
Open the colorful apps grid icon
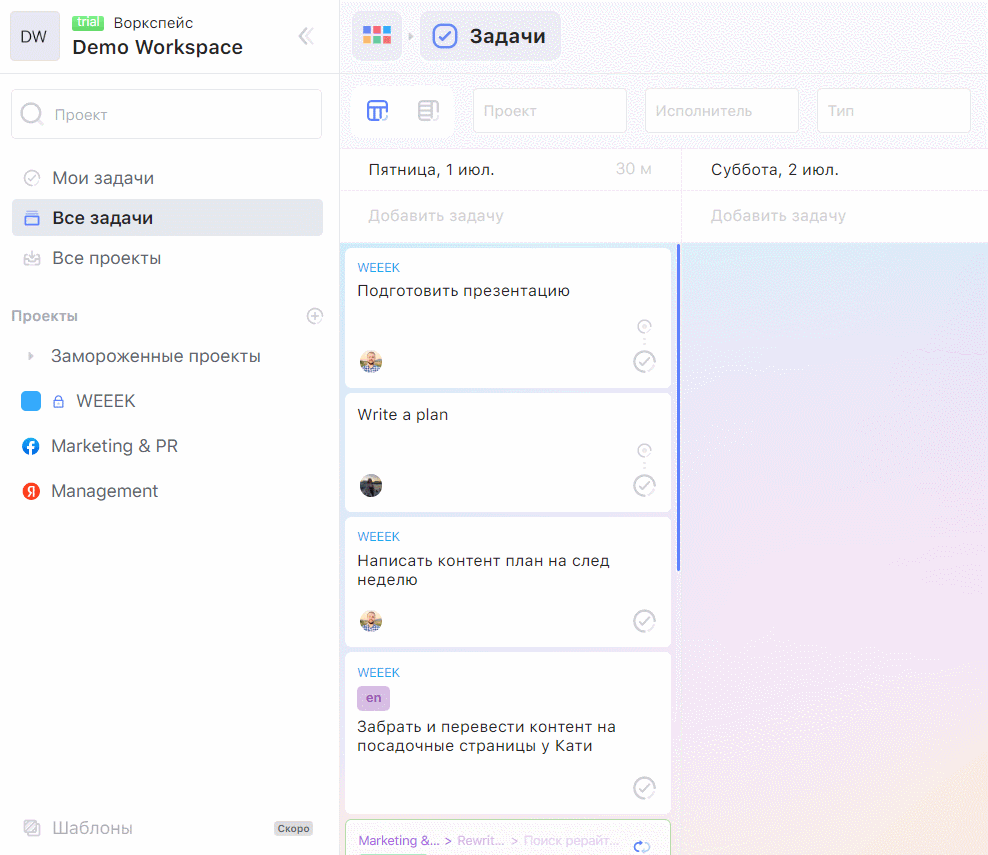377,36
